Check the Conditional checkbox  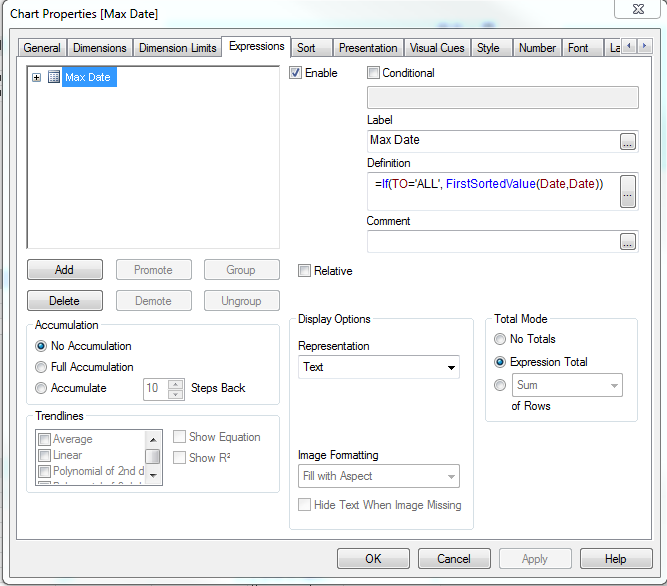[x=373, y=73]
